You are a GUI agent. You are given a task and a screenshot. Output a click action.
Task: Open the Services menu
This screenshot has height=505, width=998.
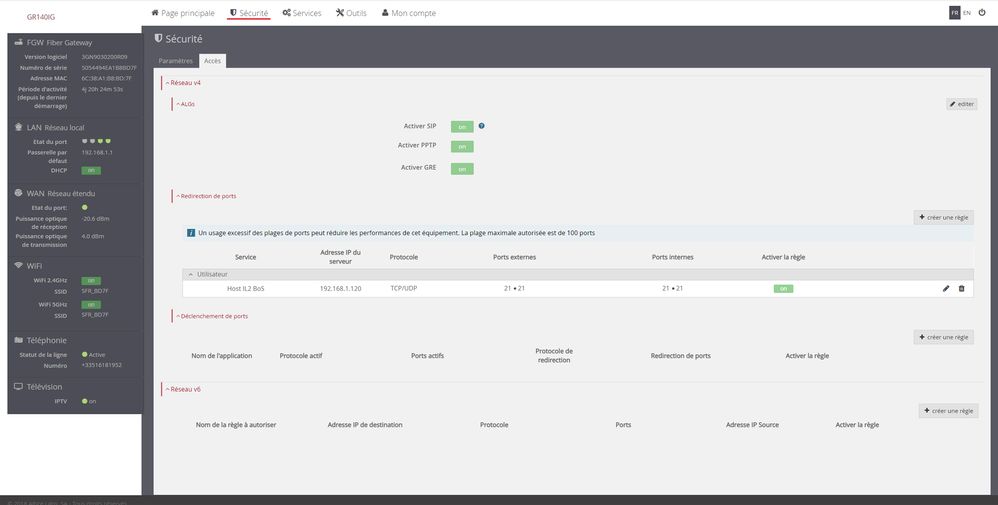coord(302,13)
